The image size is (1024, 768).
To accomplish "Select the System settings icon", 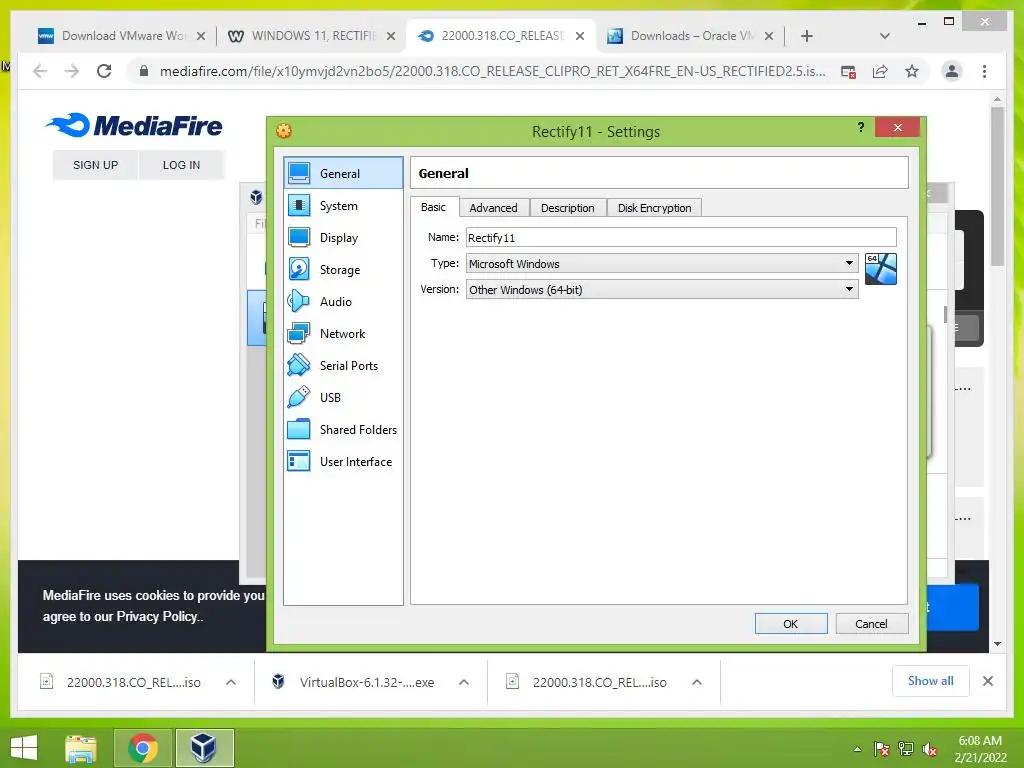I will click(299, 206).
